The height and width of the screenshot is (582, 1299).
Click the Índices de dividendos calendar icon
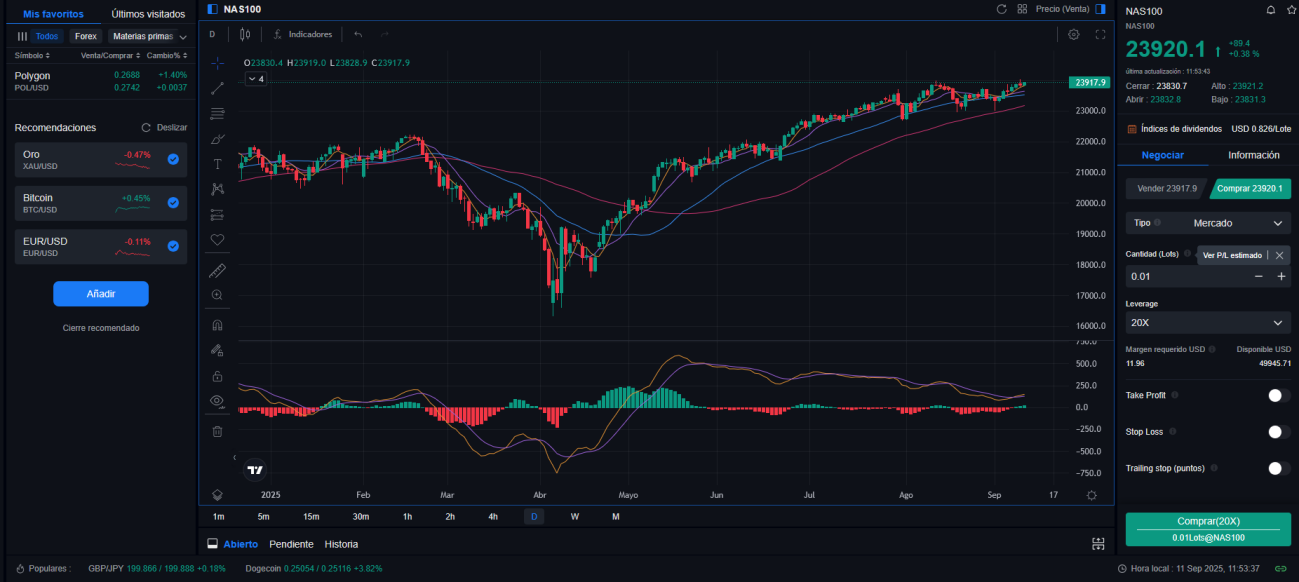pyautogui.click(x=1131, y=129)
